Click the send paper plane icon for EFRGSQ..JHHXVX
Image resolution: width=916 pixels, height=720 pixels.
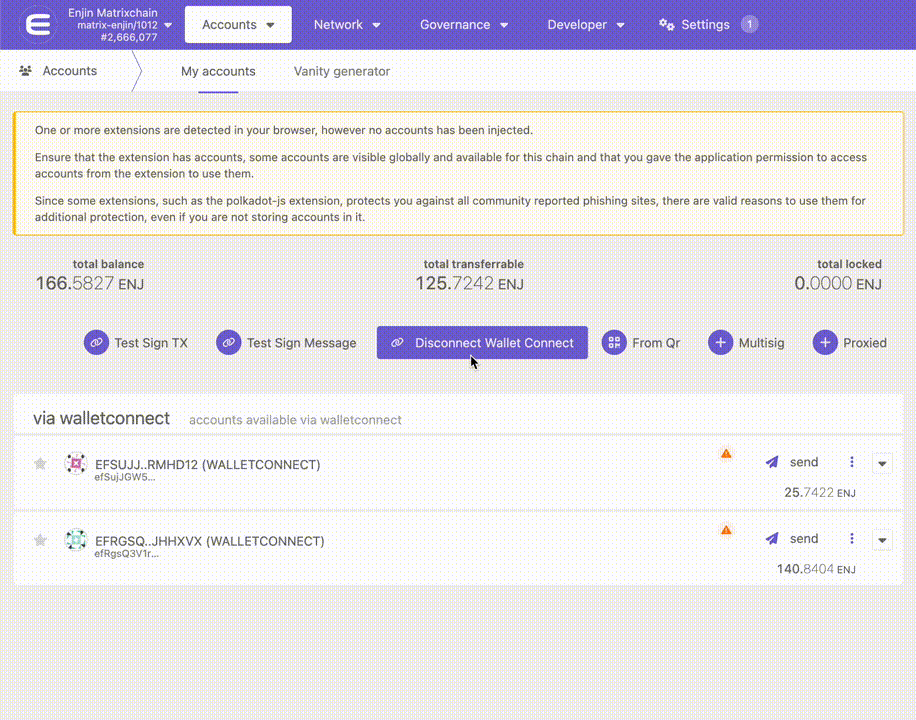tap(772, 539)
